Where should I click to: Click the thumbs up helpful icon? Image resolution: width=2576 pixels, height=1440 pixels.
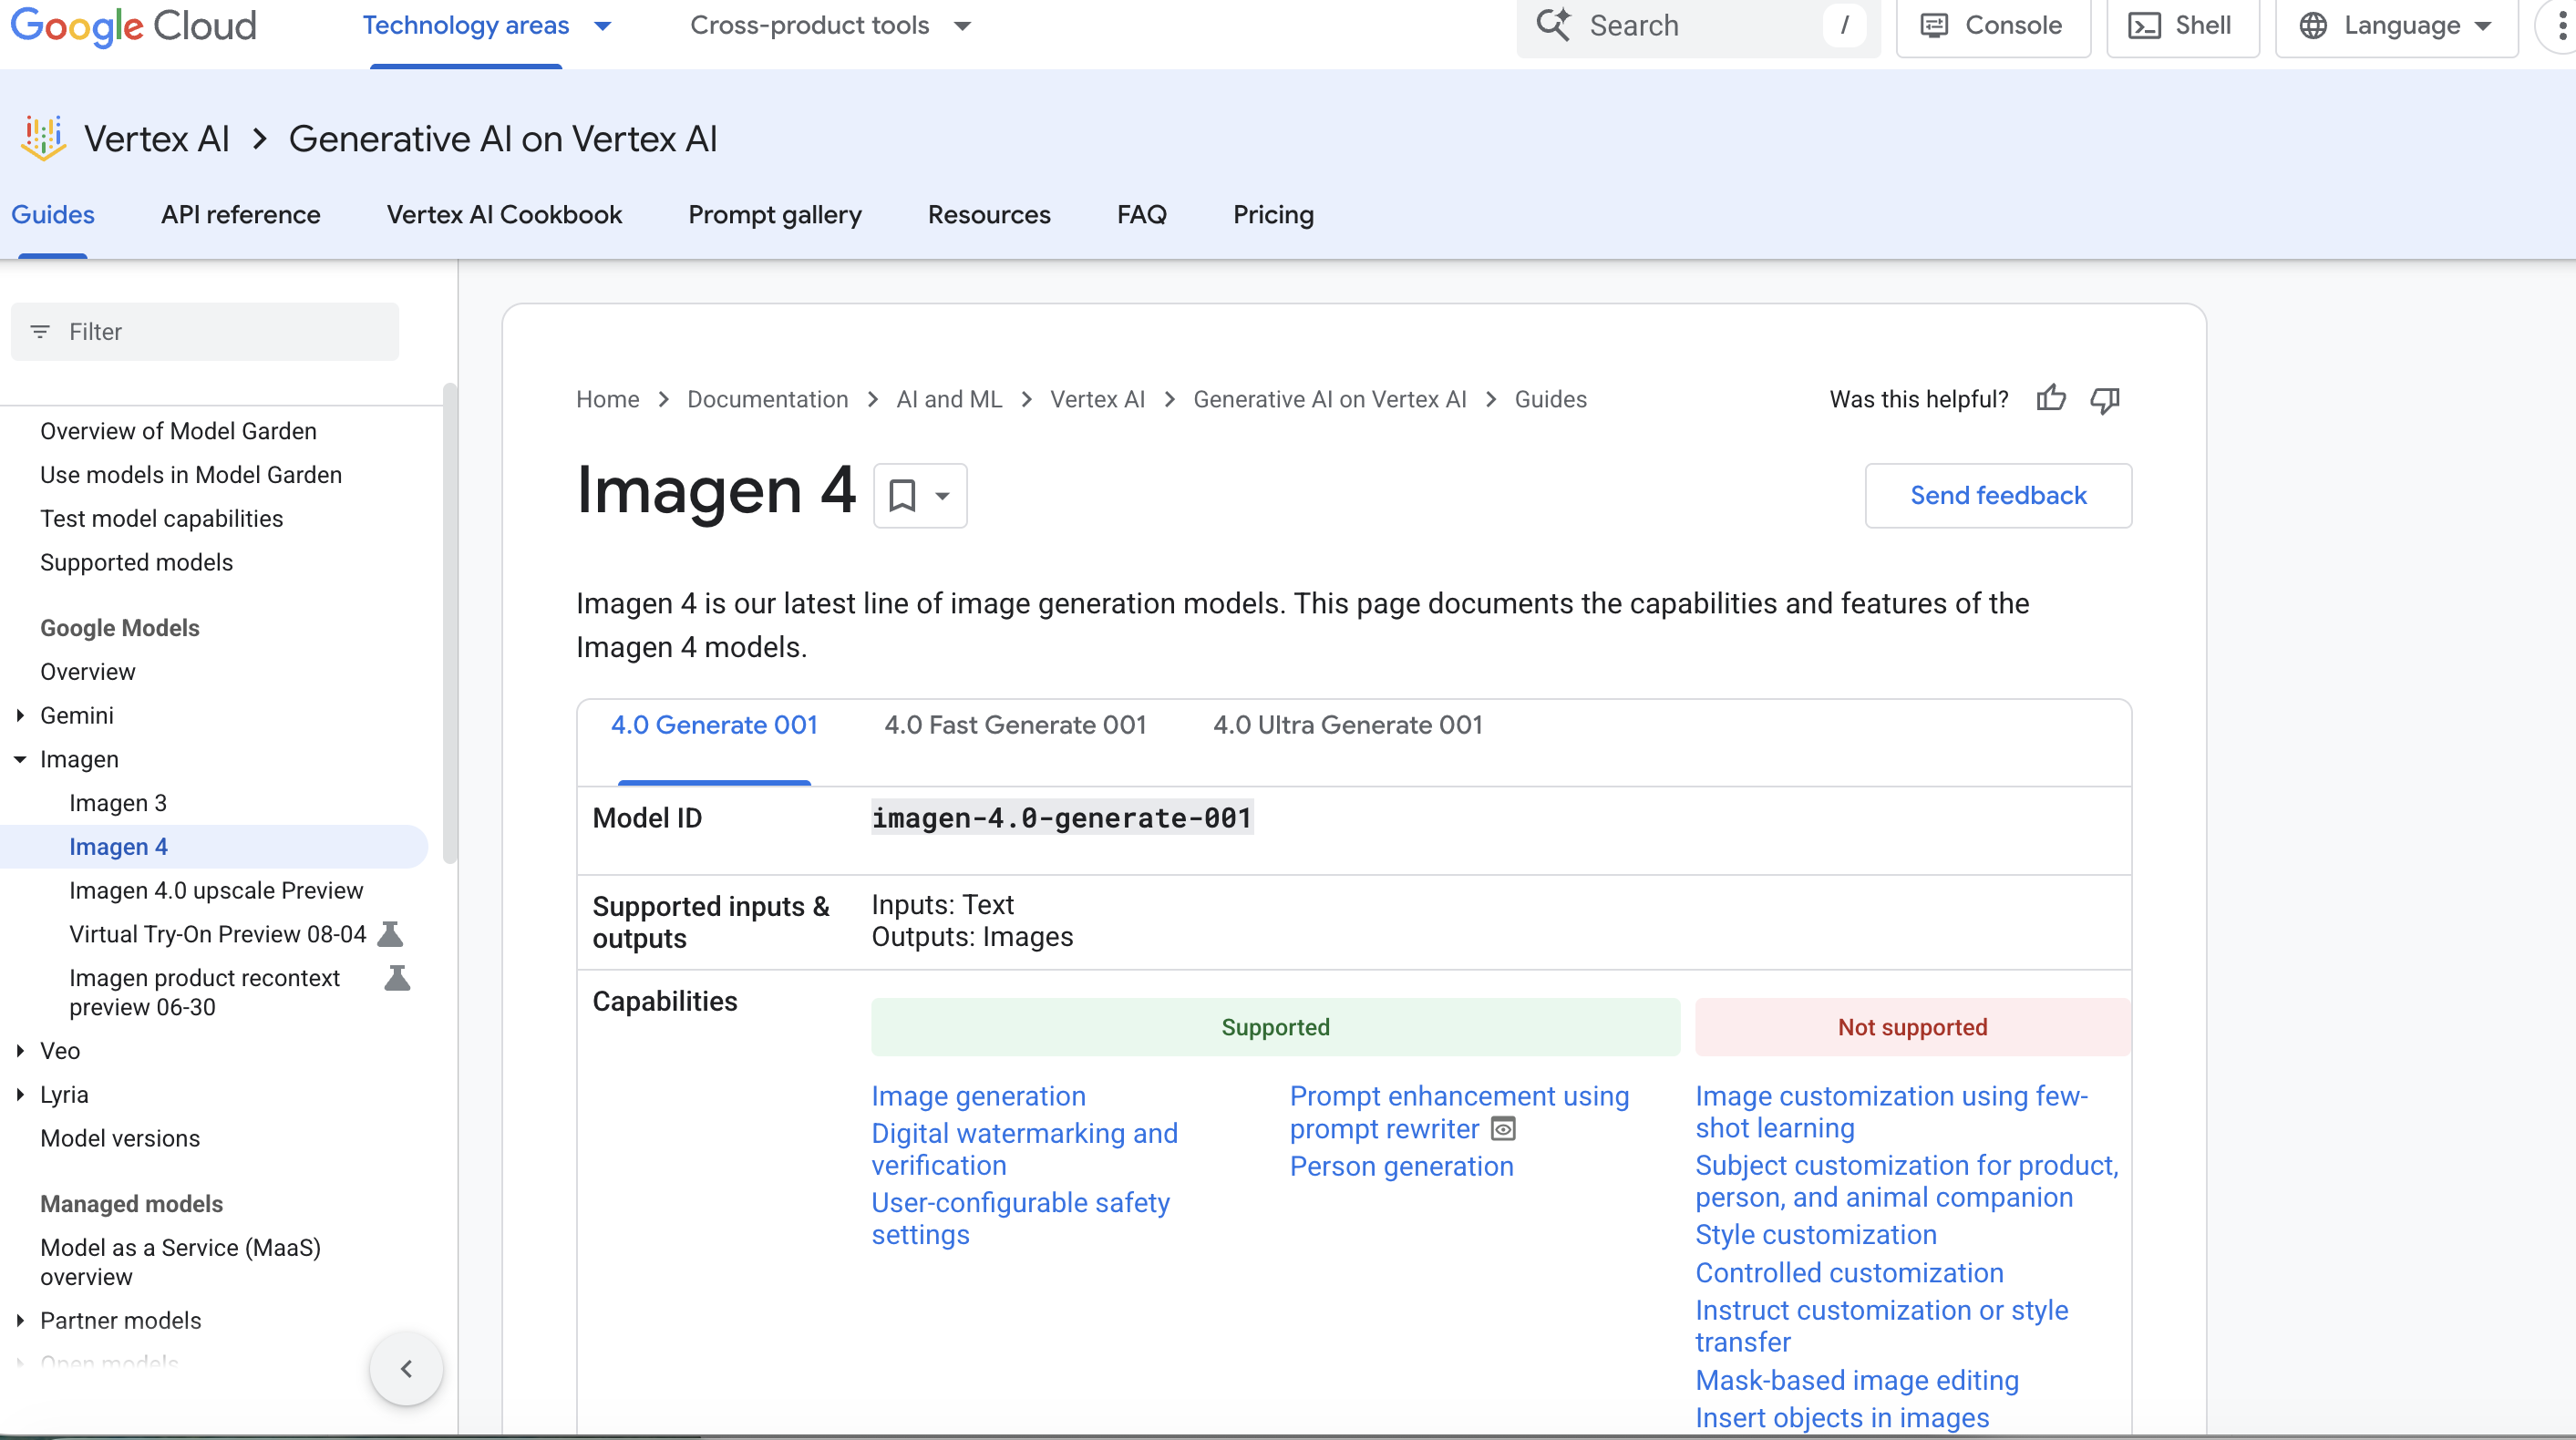click(2050, 399)
